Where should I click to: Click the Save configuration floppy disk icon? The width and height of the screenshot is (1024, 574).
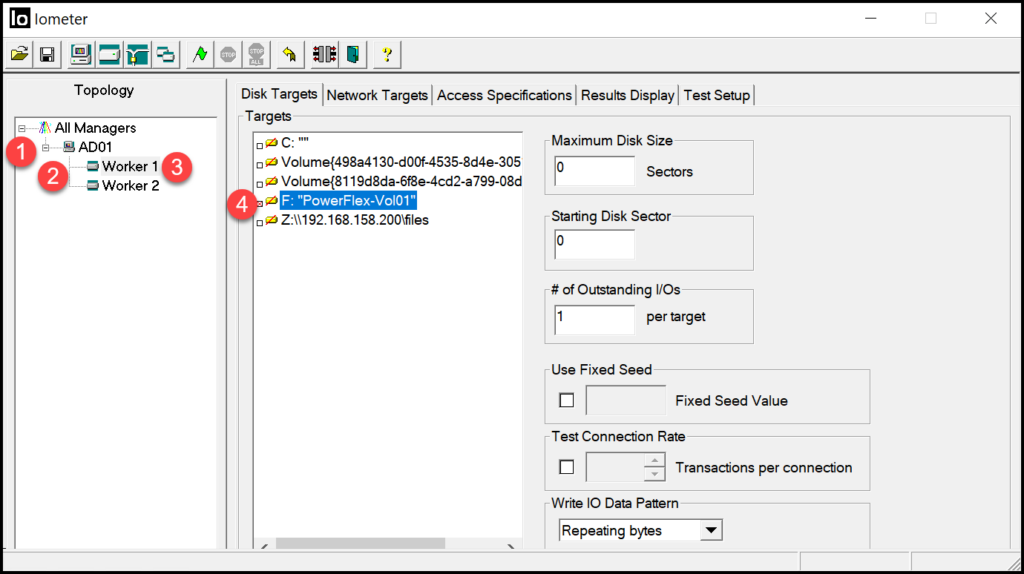point(47,54)
